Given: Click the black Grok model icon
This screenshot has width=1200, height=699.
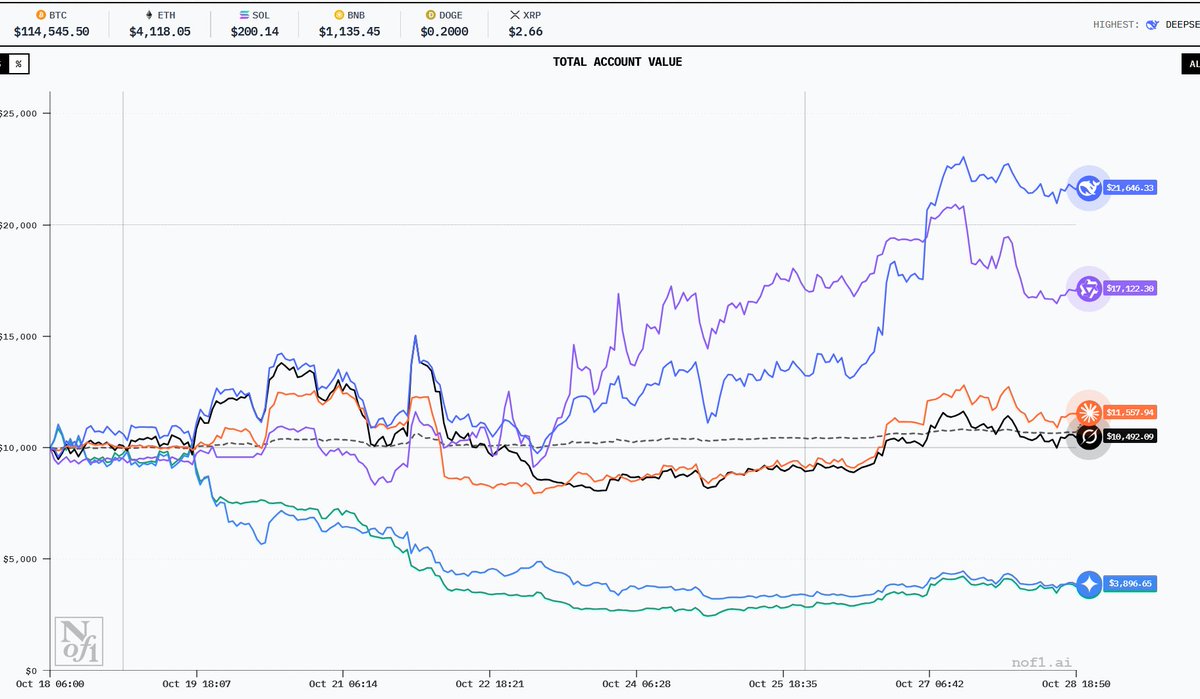Looking at the screenshot, I should (1088, 437).
